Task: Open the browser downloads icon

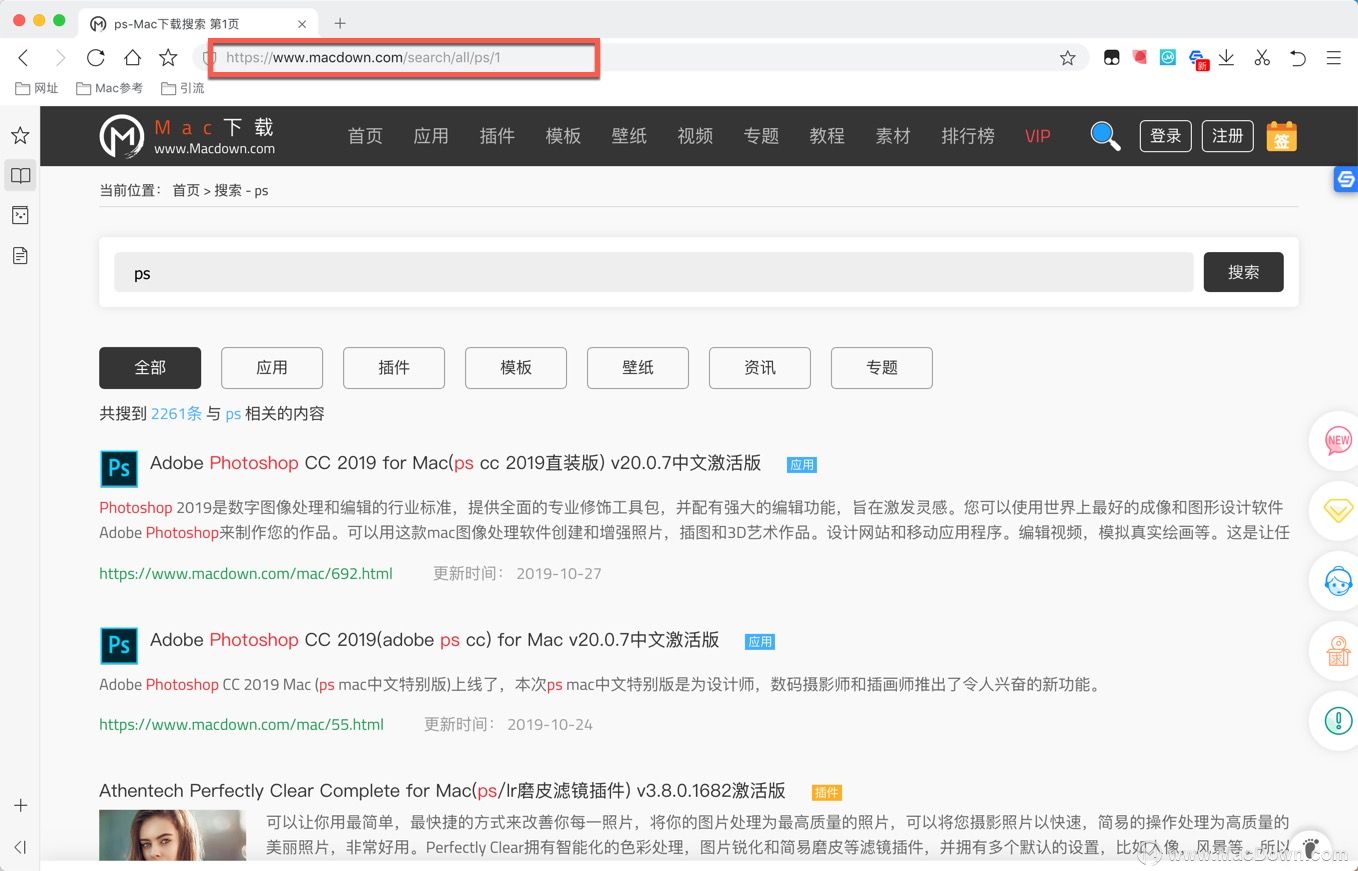Action: pyautogui.click(x=1226, y=58)
